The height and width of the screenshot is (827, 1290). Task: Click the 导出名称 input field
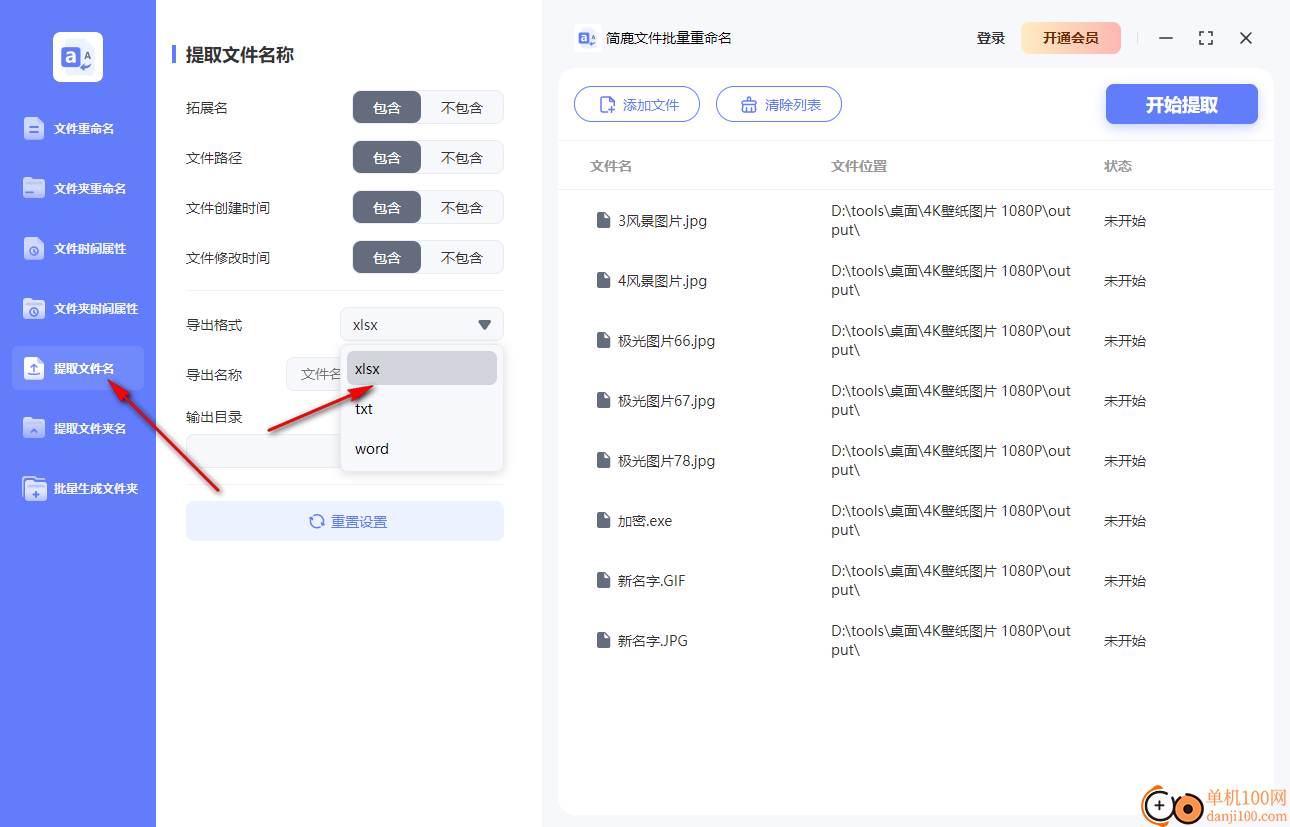pyautogui.click(x=314, y=374)
